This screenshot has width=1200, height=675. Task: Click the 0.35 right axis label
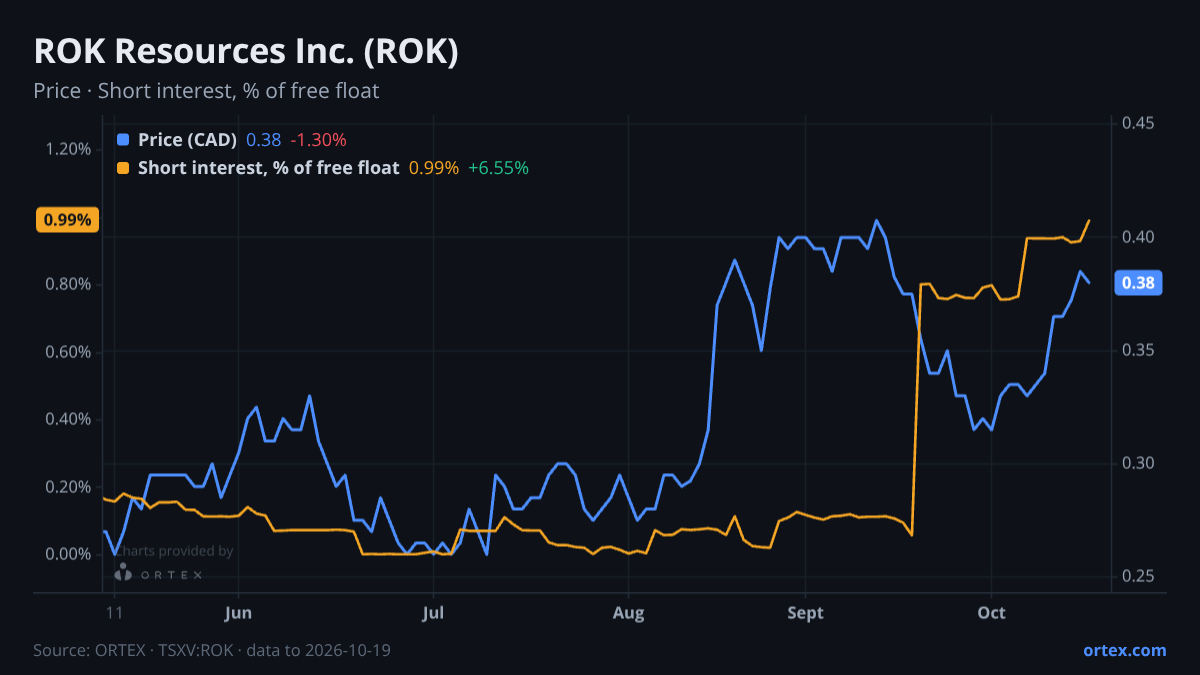(1138, 350)
